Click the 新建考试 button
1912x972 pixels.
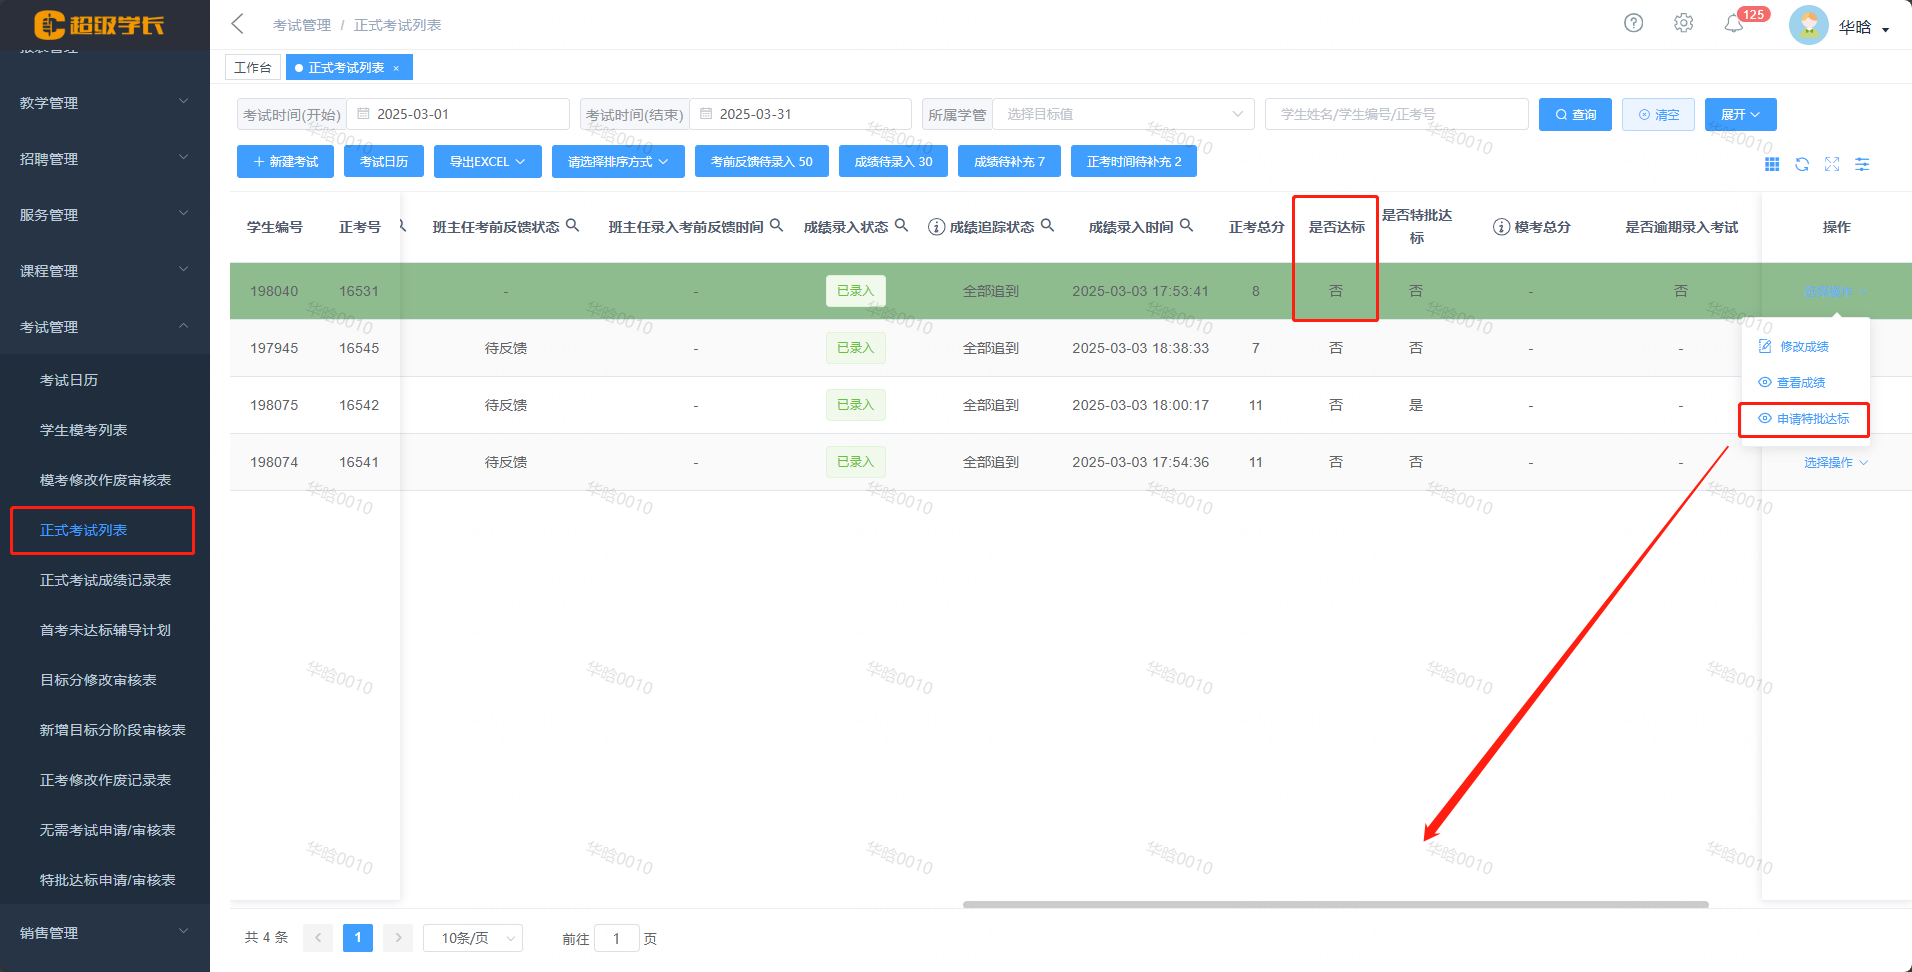click(x=286, y=162)
